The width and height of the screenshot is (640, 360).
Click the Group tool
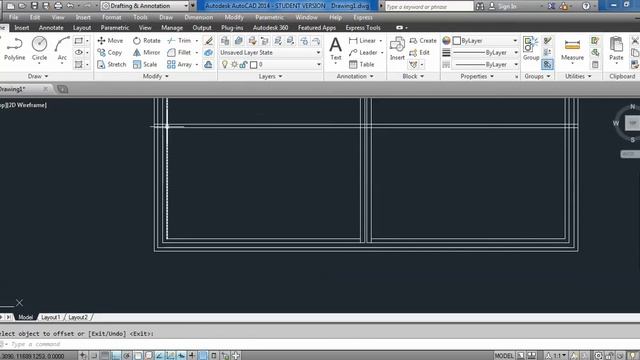click(531, 49)
